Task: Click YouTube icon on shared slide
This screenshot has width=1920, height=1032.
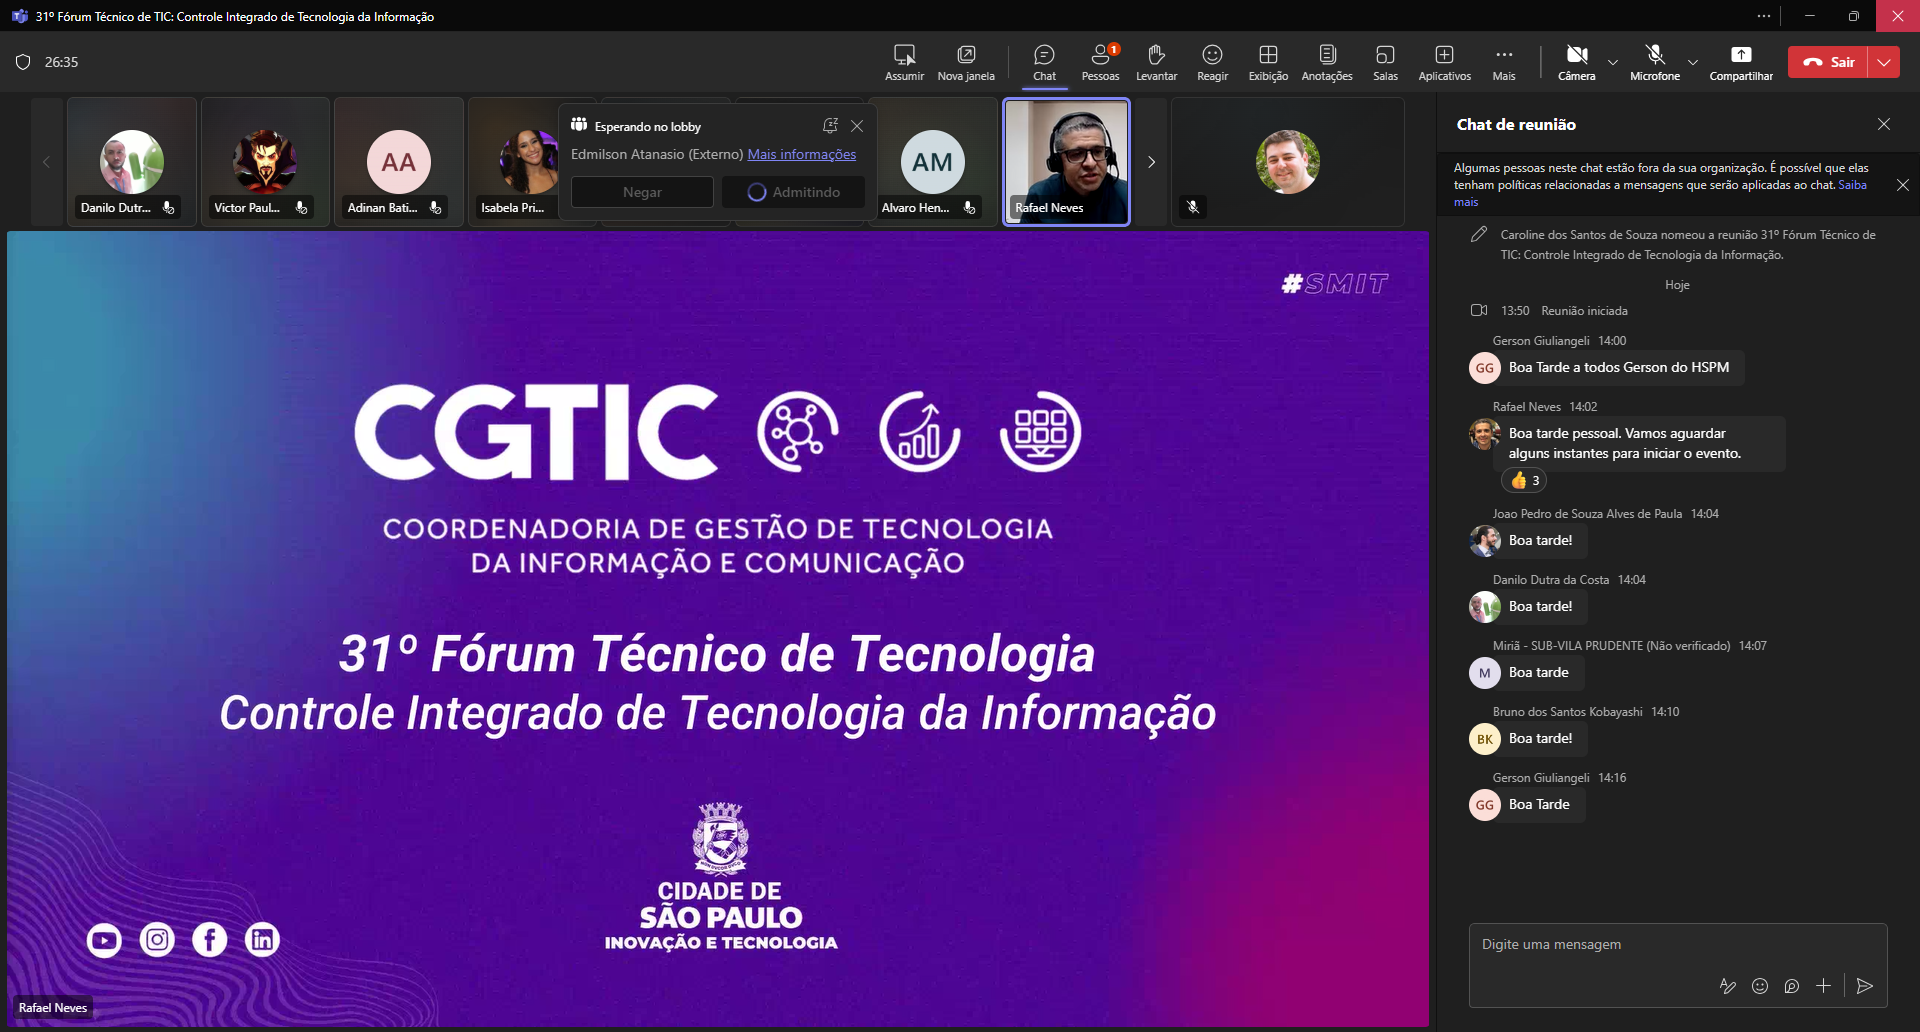Action: point(104,940)
